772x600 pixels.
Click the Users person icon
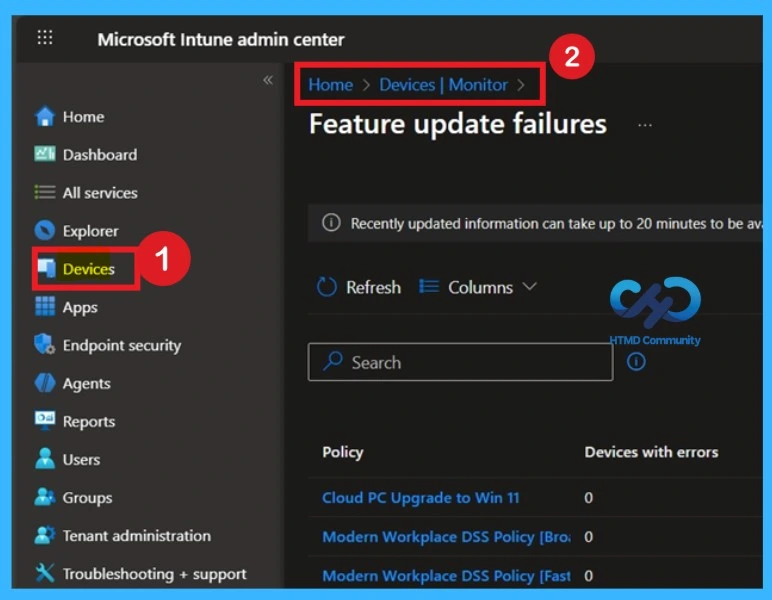coord(45,458)
